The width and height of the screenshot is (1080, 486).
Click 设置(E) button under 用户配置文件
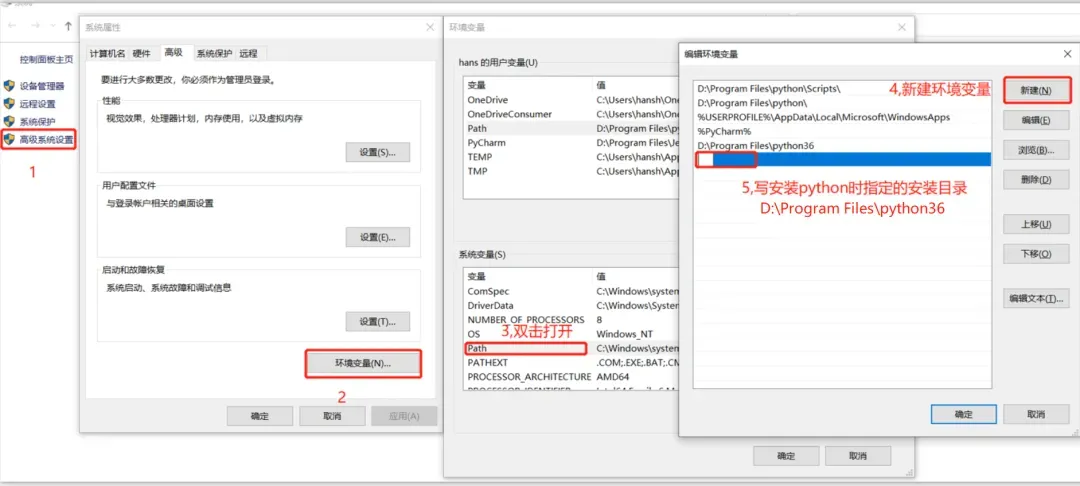pyautogui.click(x=377, y=237)
